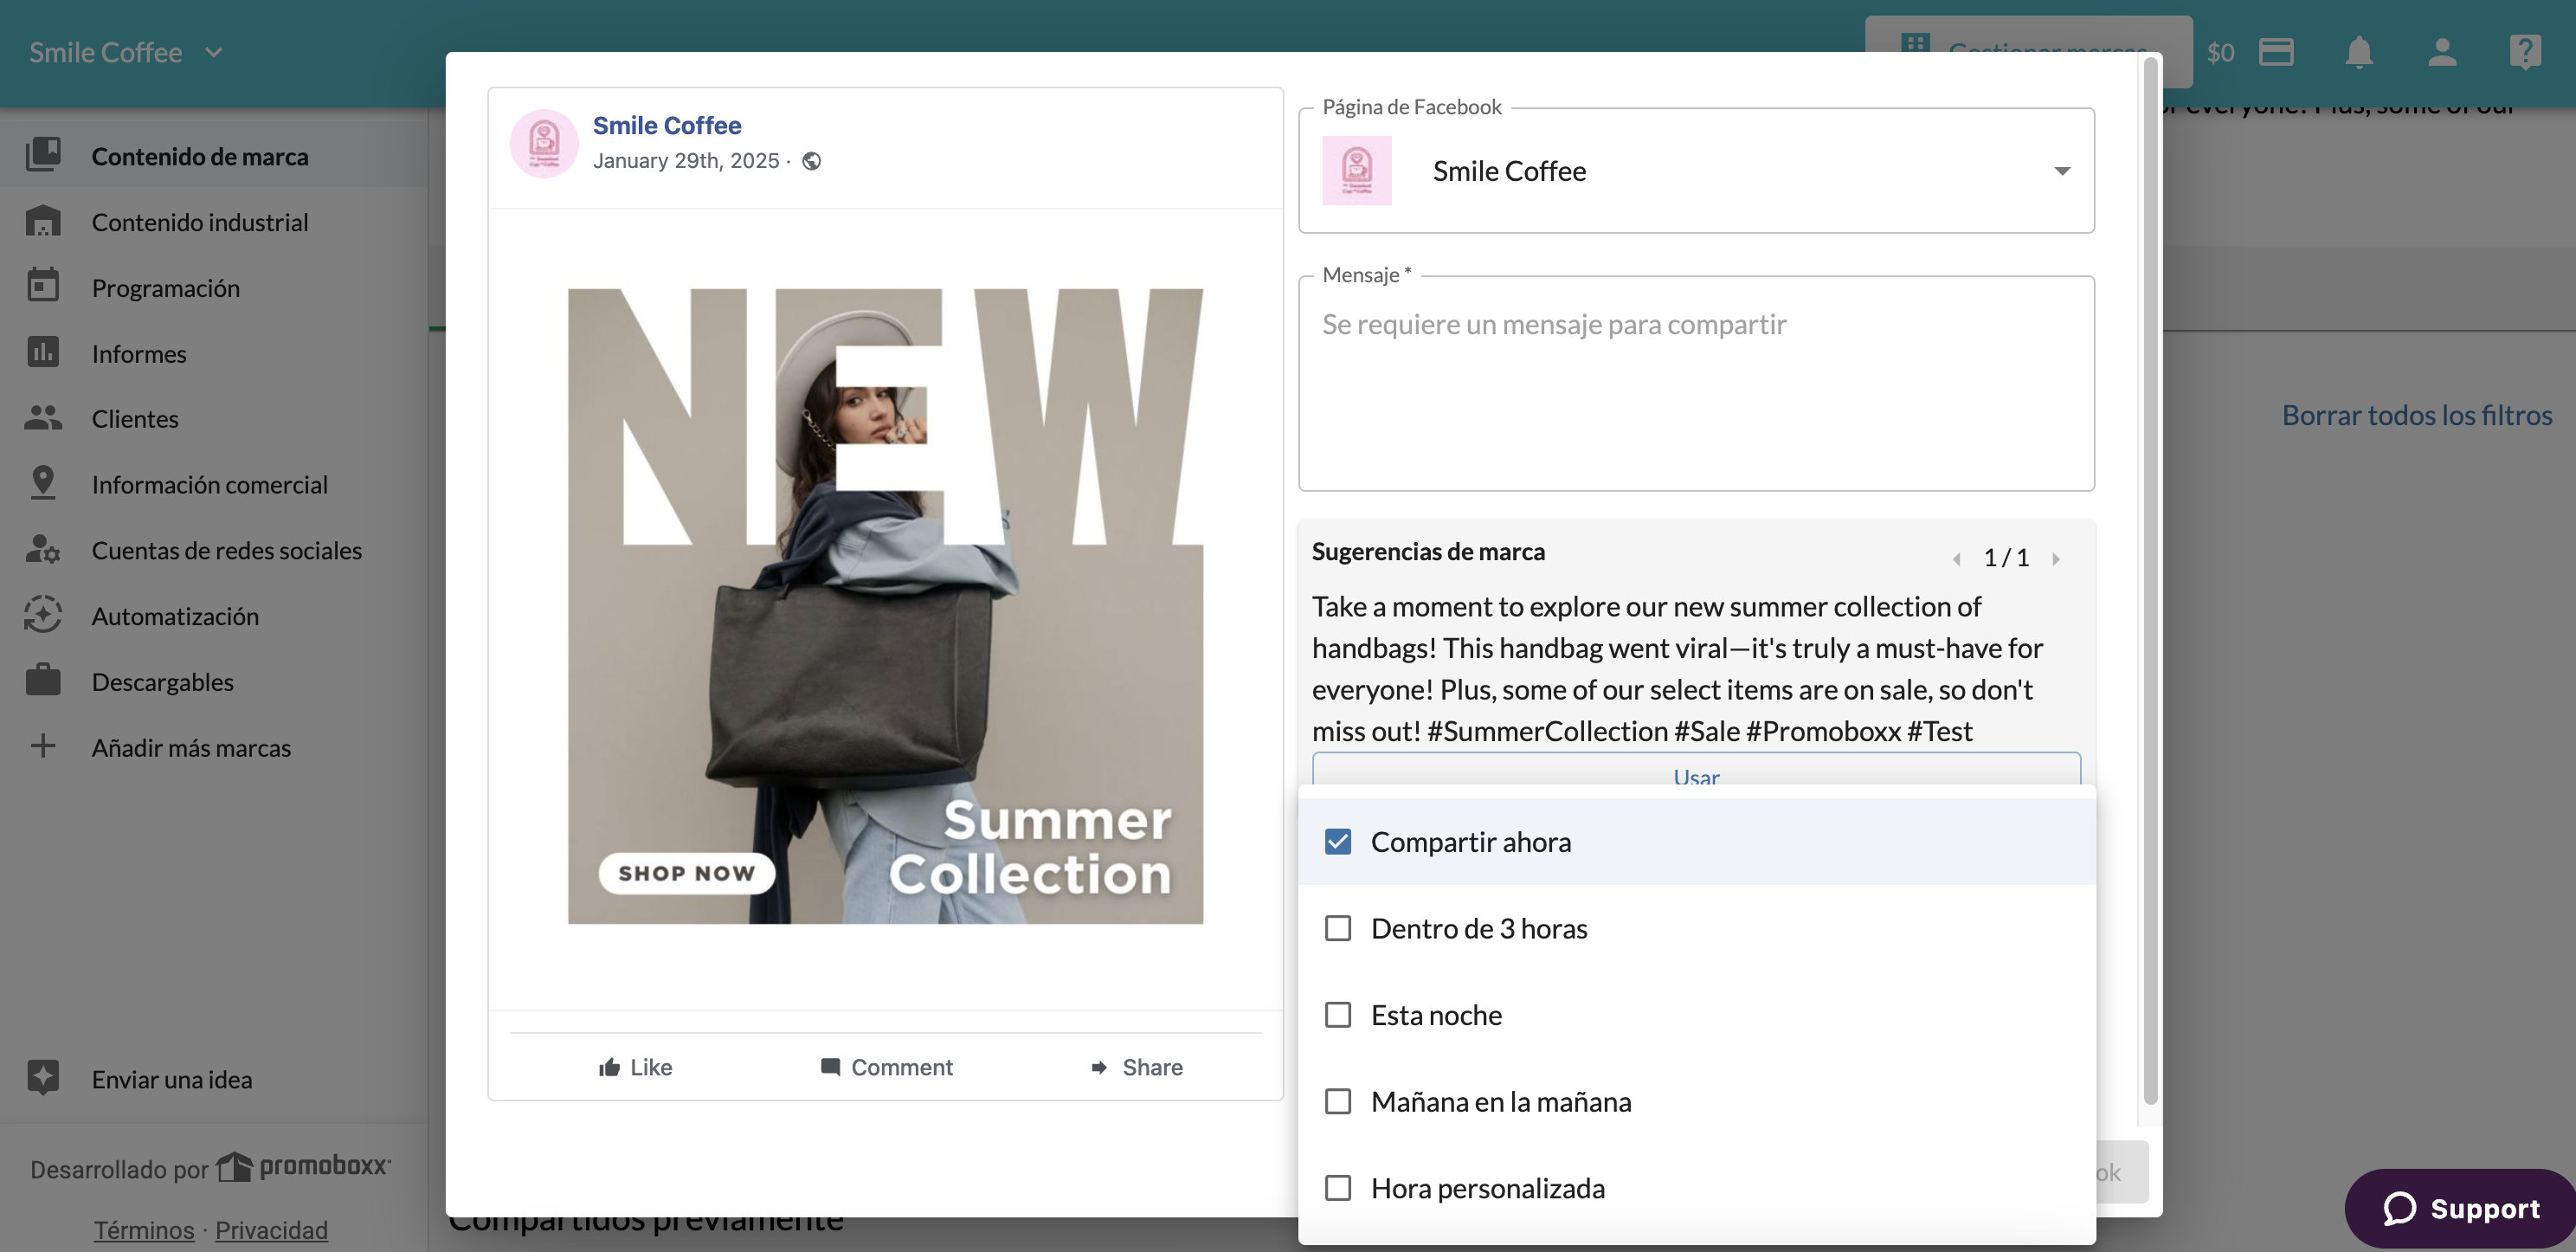Click the Usar suggestion button
2576x1252 pixels.
coord(1696,770)
